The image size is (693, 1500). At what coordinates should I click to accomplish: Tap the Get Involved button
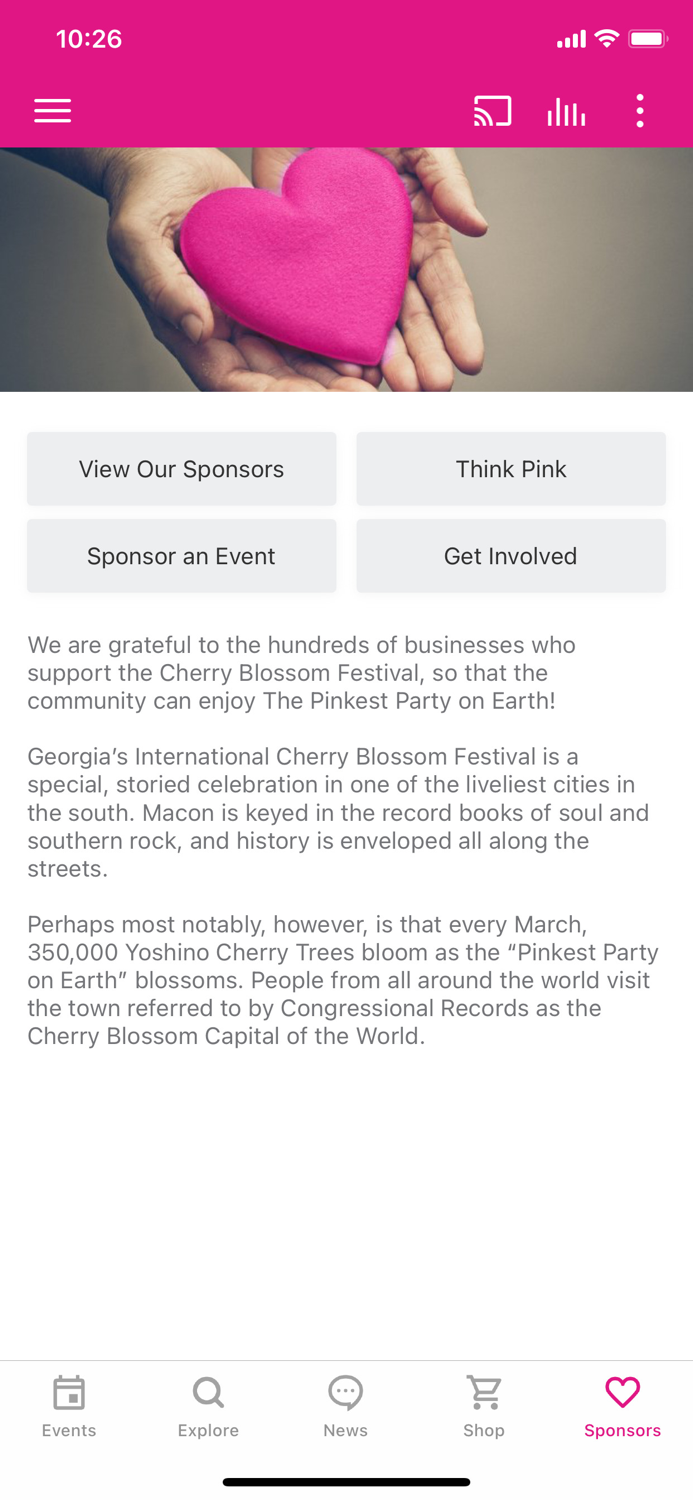(x=511, y=555)
